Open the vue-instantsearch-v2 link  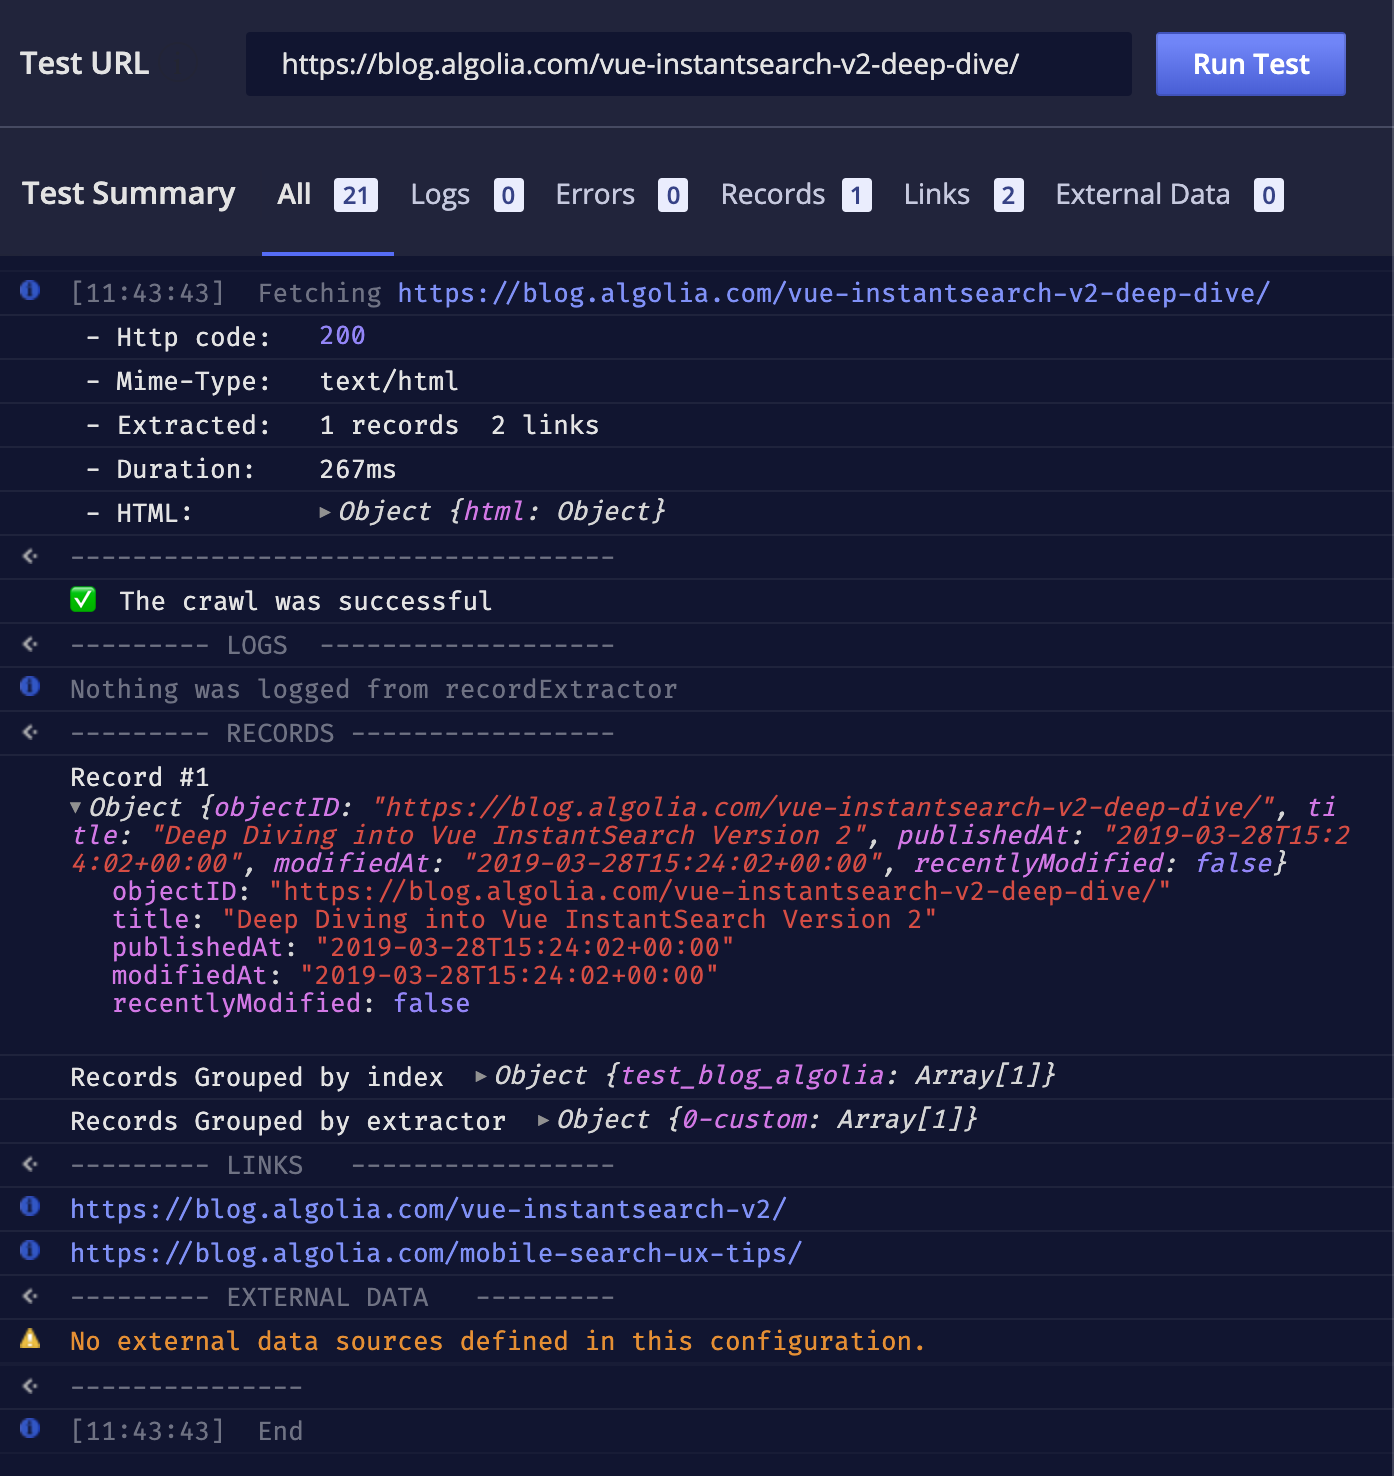point(427,1208)
